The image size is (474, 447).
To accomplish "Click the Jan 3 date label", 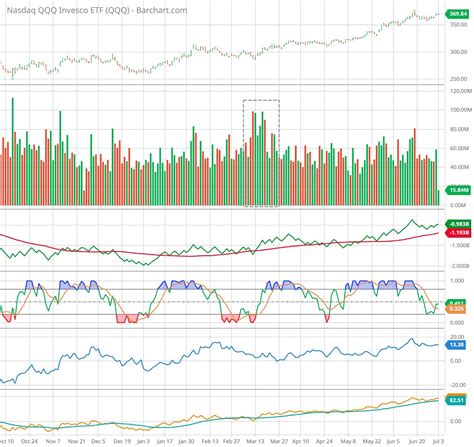I will tap(143, 441).
